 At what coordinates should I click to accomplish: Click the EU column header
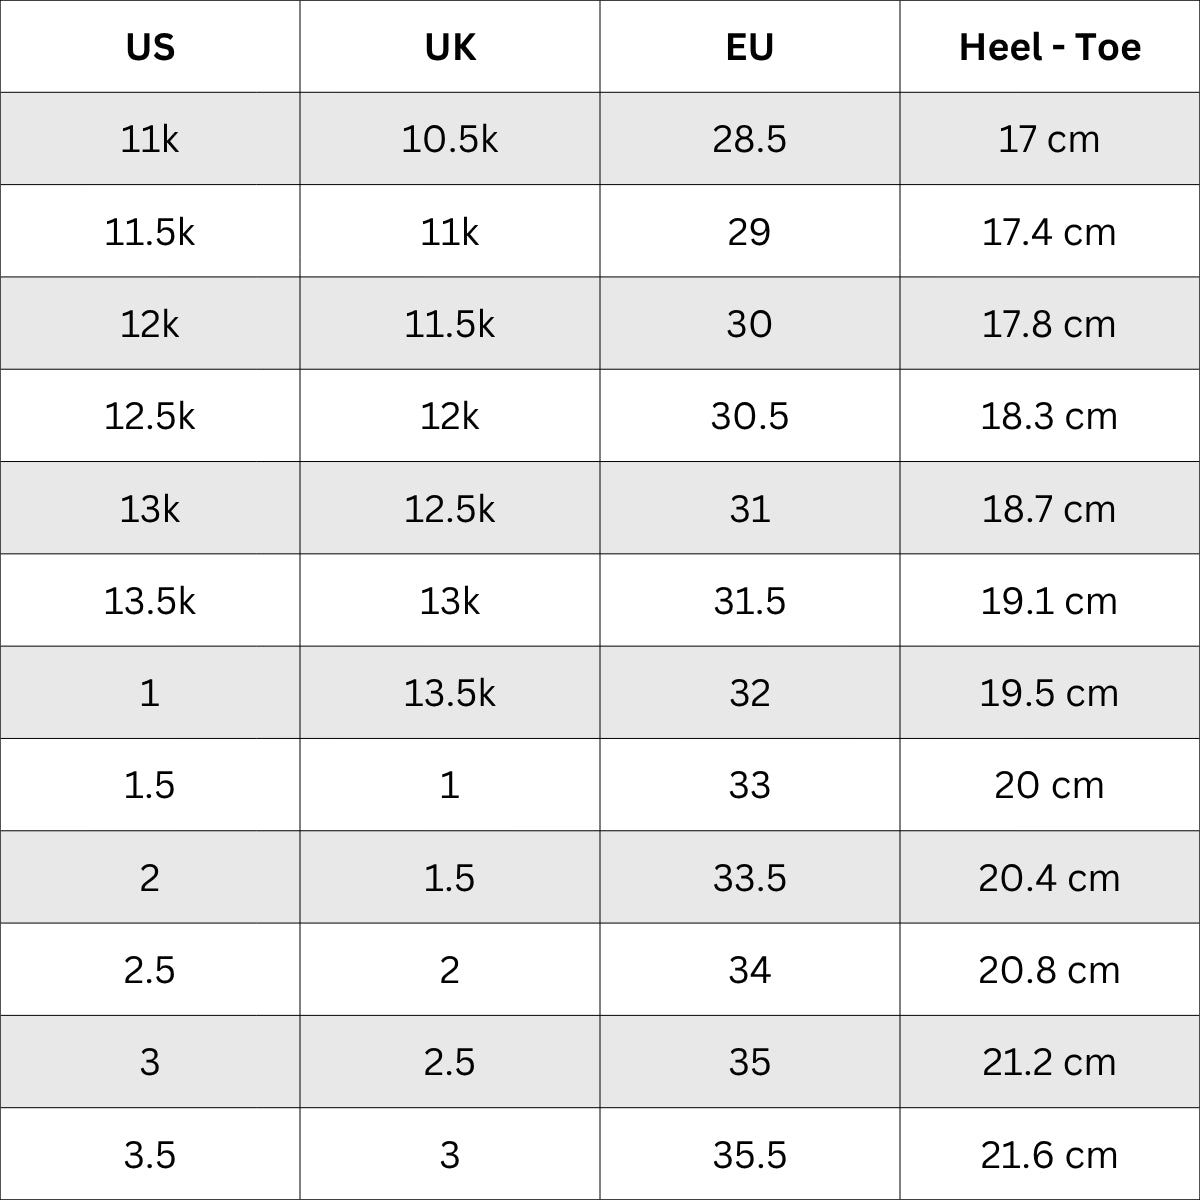tap(750, 47)
